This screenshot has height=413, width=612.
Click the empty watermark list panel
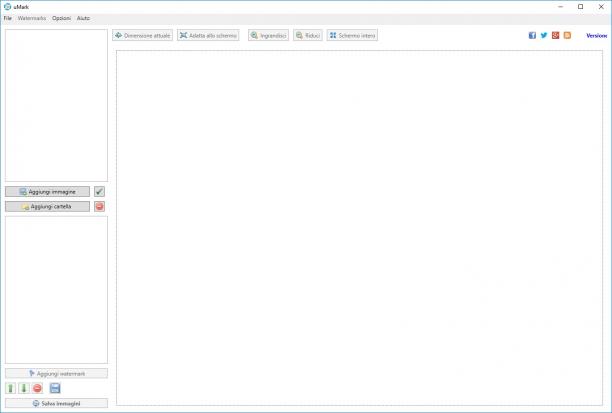56,290
